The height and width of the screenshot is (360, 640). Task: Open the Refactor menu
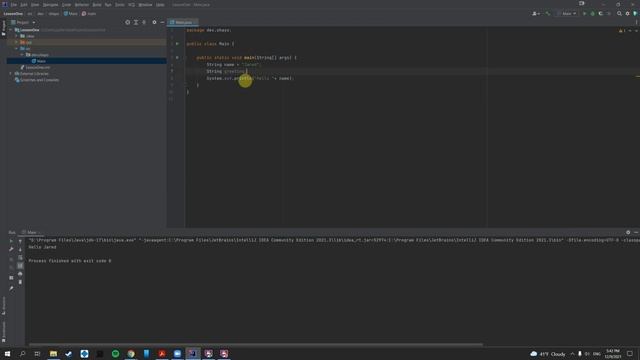[x=82, y=4]
